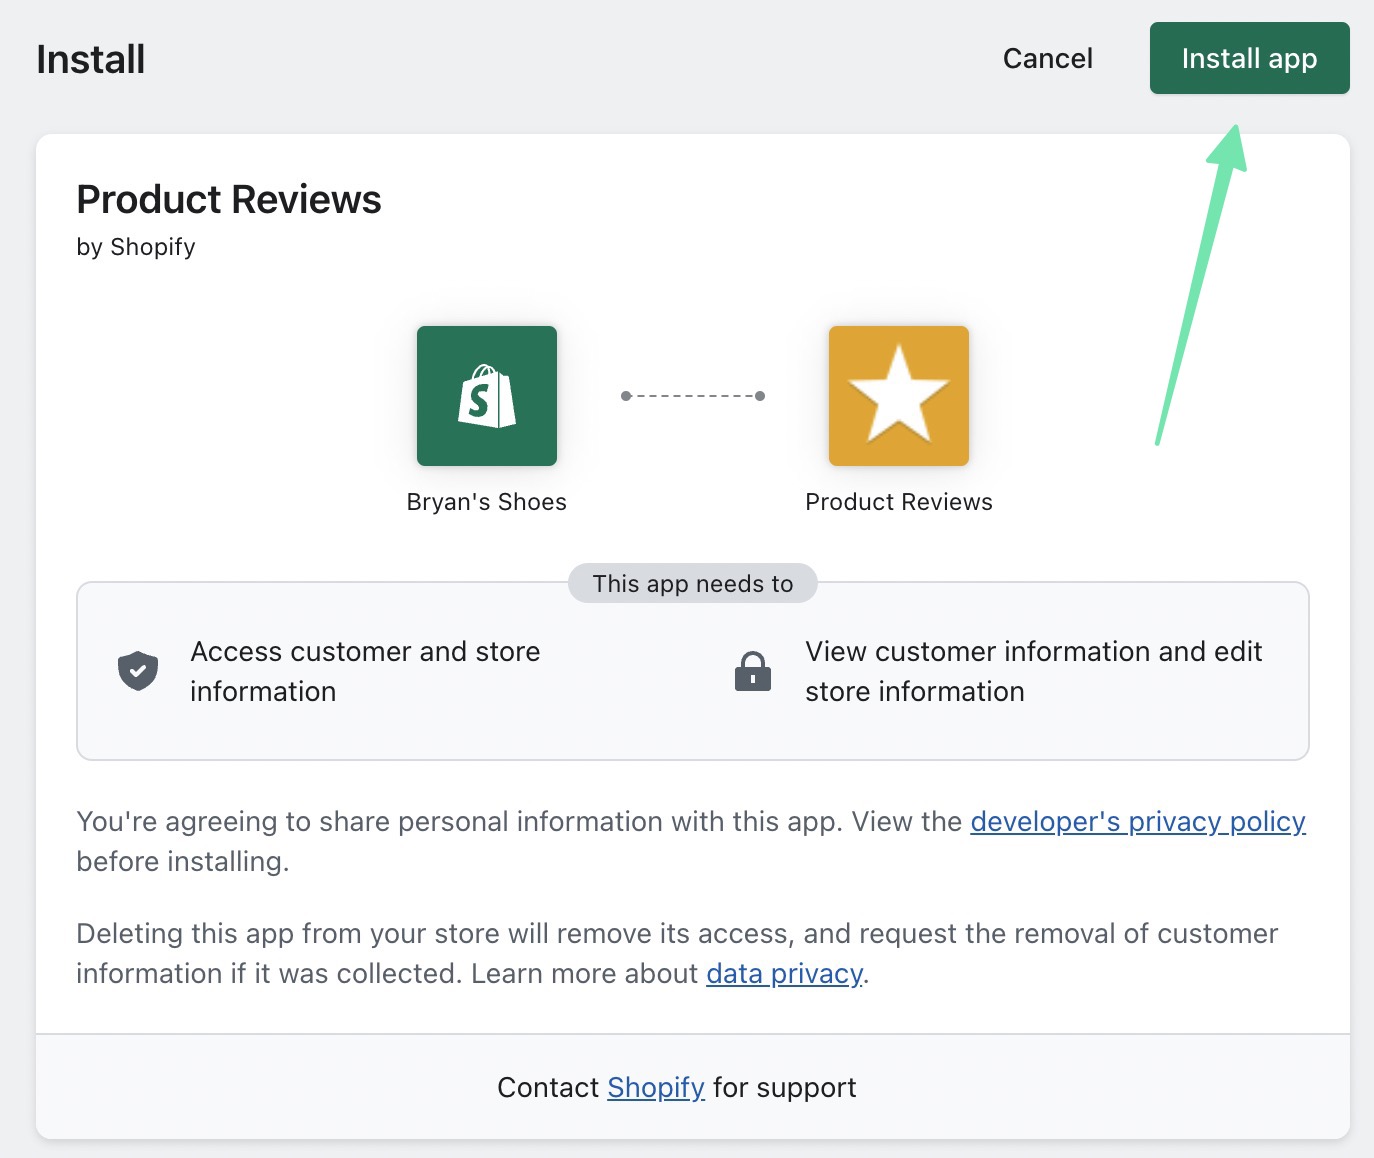The image size is (1374, 1158).
Task: Click the Install app button
Action: point(1249,58)
